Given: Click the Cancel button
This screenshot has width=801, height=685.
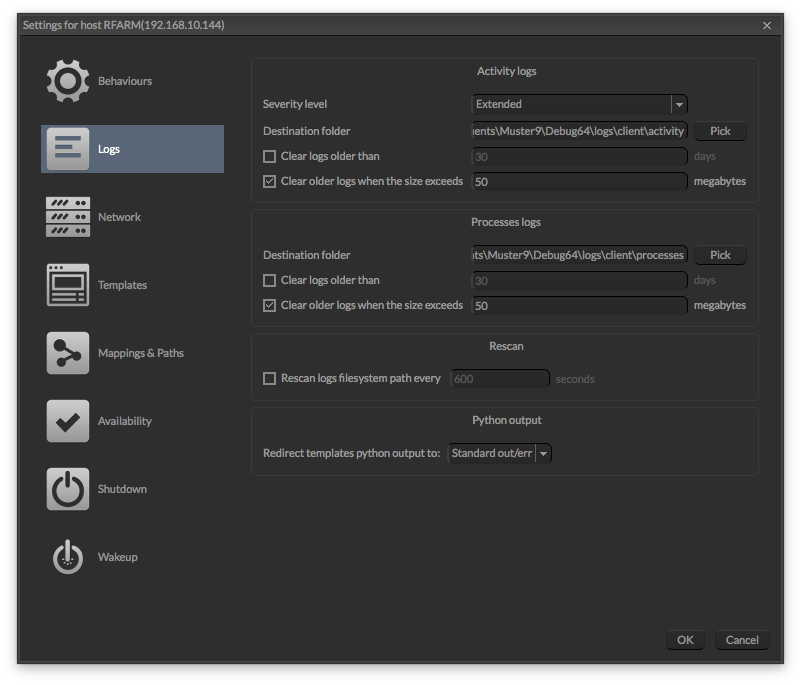Looking at the screenshot, I should [742, 640].
